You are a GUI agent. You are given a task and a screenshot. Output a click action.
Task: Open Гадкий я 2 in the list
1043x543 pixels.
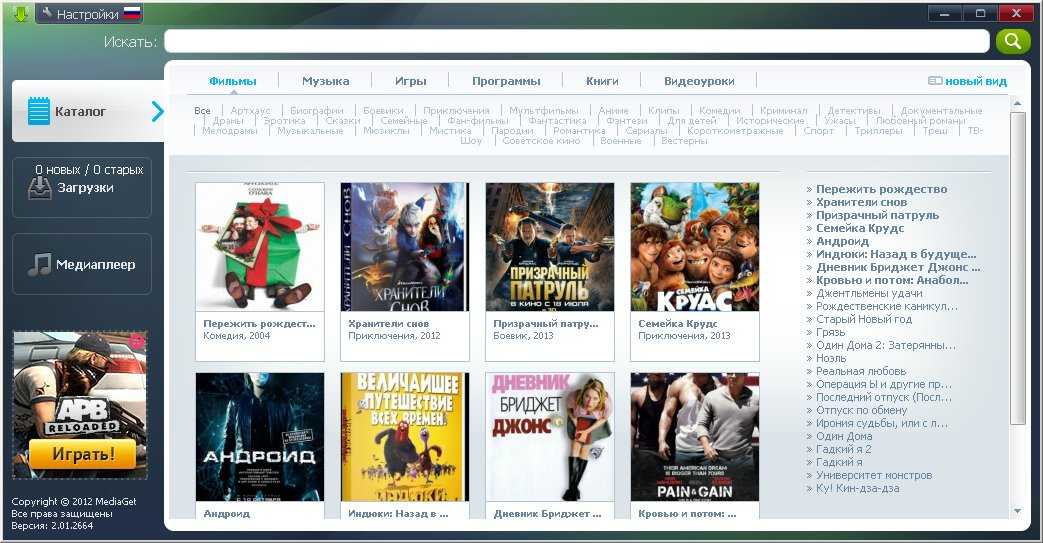(x=843, y=449)
